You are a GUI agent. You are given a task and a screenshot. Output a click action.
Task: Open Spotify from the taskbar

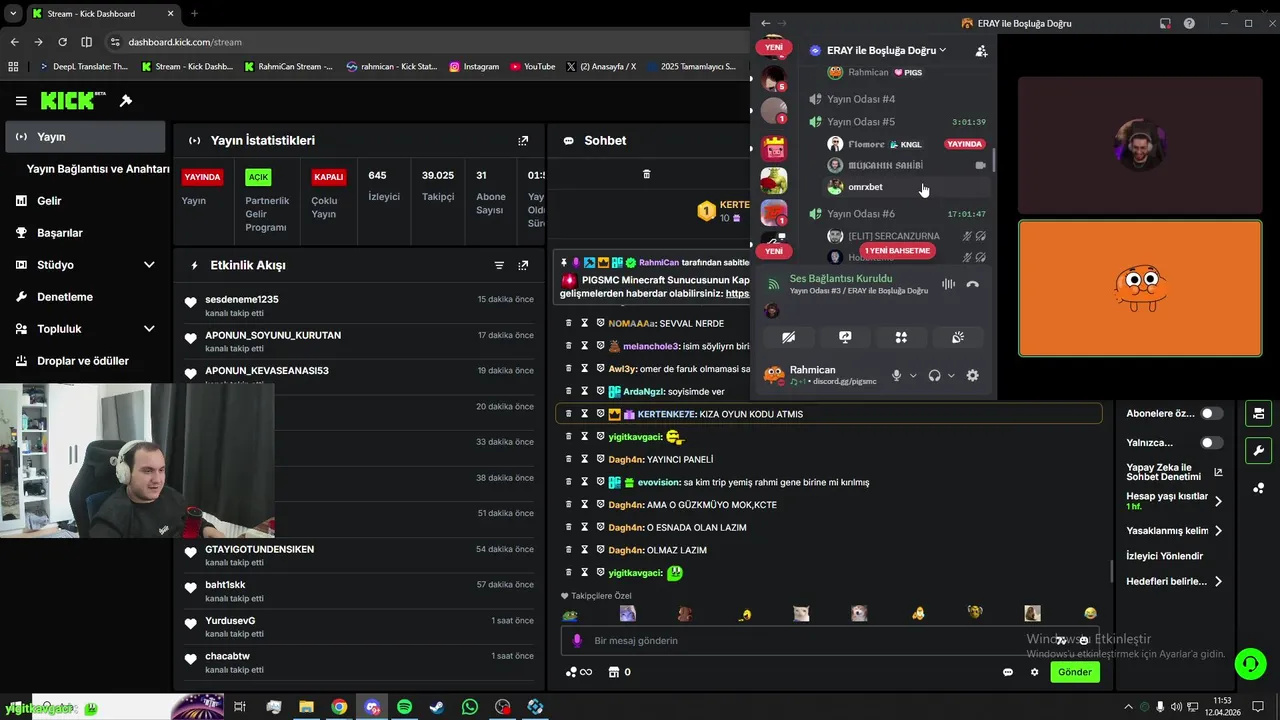tap(404, 707)
